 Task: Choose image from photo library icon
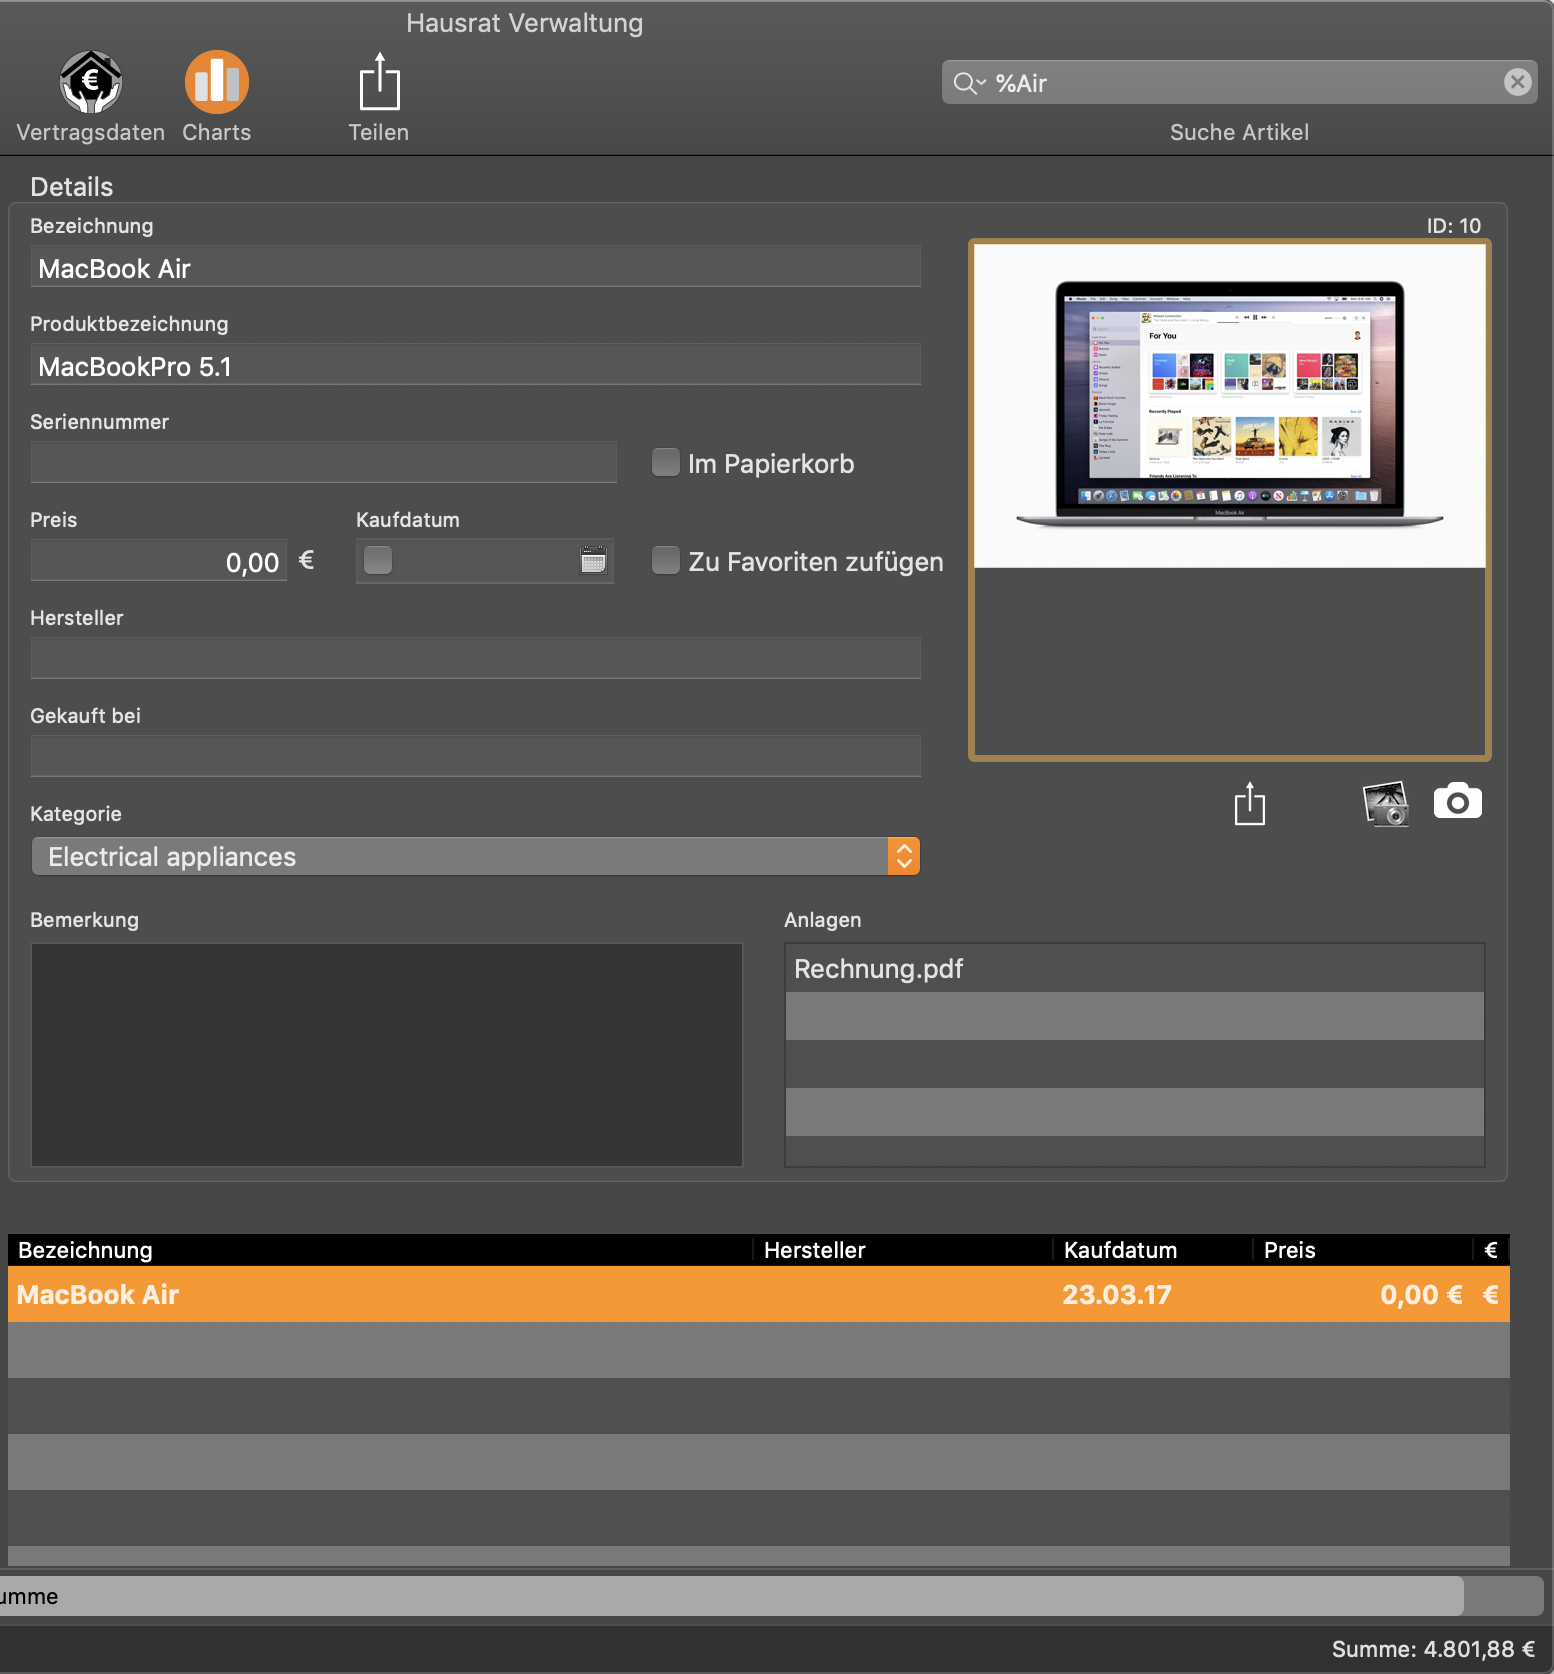point(1386,803)
